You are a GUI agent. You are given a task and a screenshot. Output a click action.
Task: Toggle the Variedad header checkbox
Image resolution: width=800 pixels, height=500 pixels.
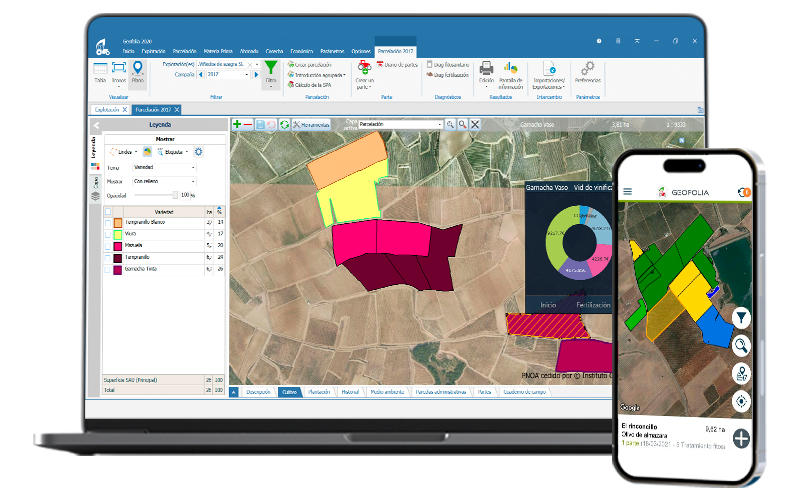108,211
